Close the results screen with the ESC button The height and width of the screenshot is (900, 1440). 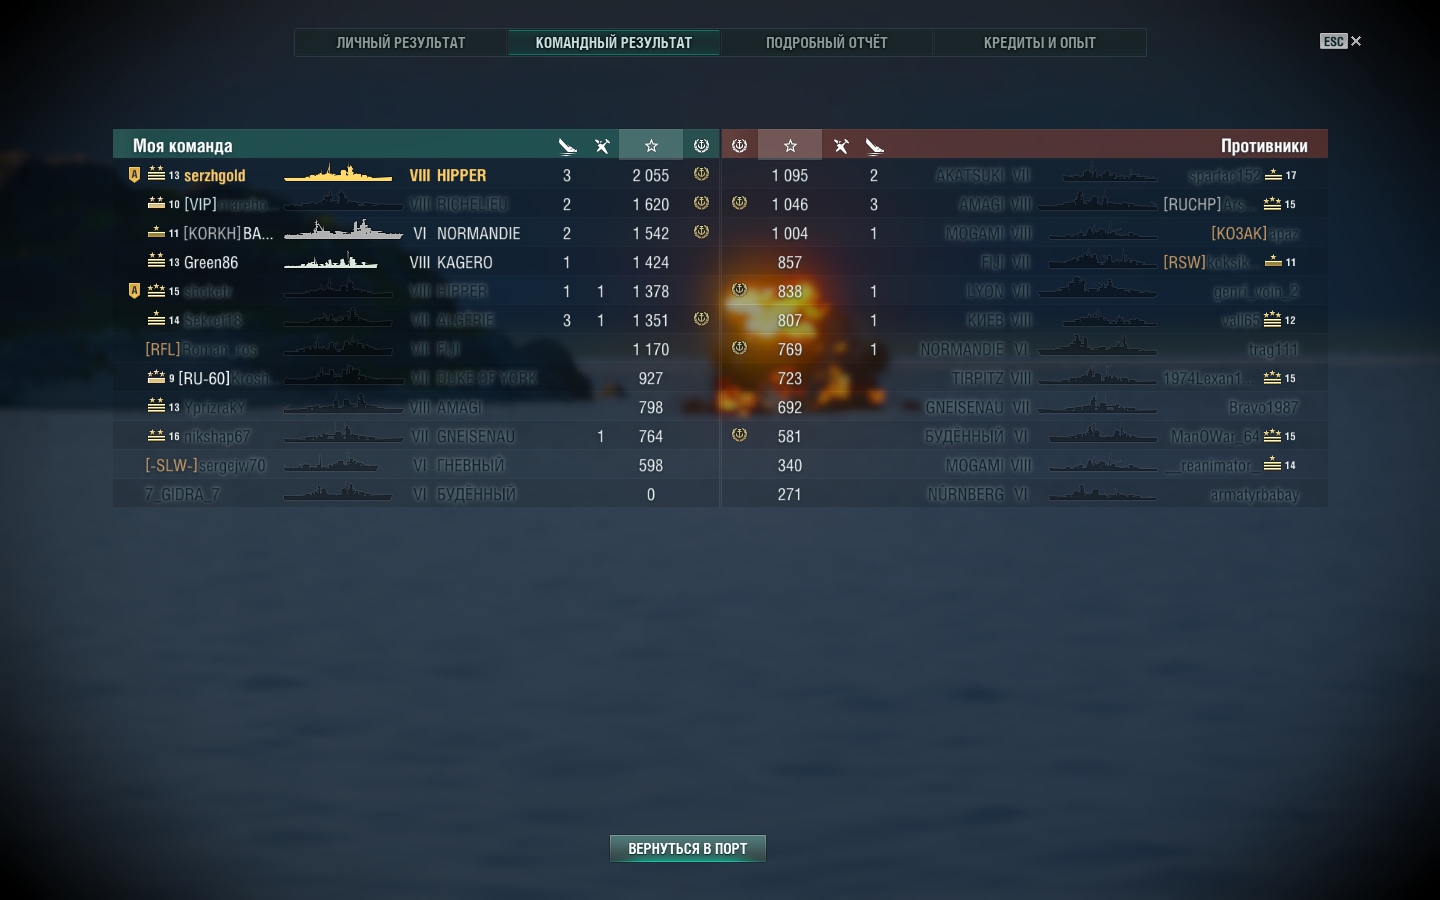1340,41
